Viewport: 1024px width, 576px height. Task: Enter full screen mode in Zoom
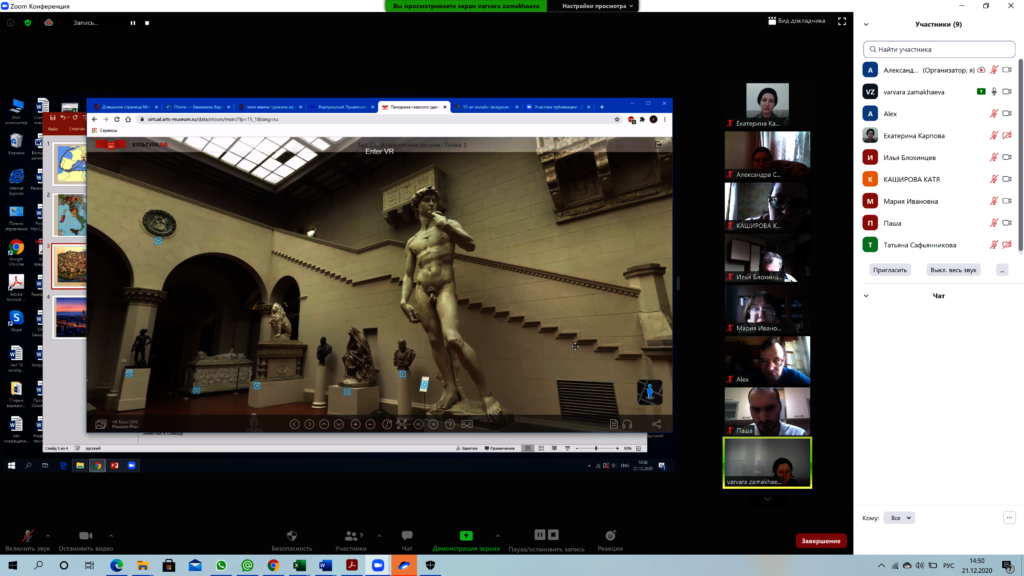pos(842,21)
